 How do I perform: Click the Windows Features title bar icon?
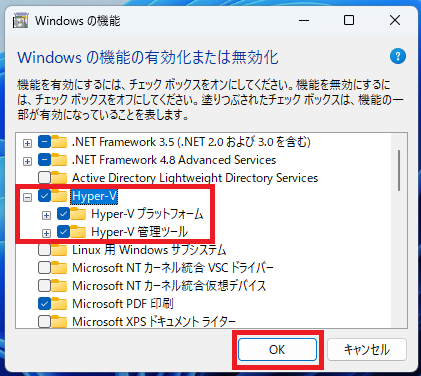click(20, 21)
